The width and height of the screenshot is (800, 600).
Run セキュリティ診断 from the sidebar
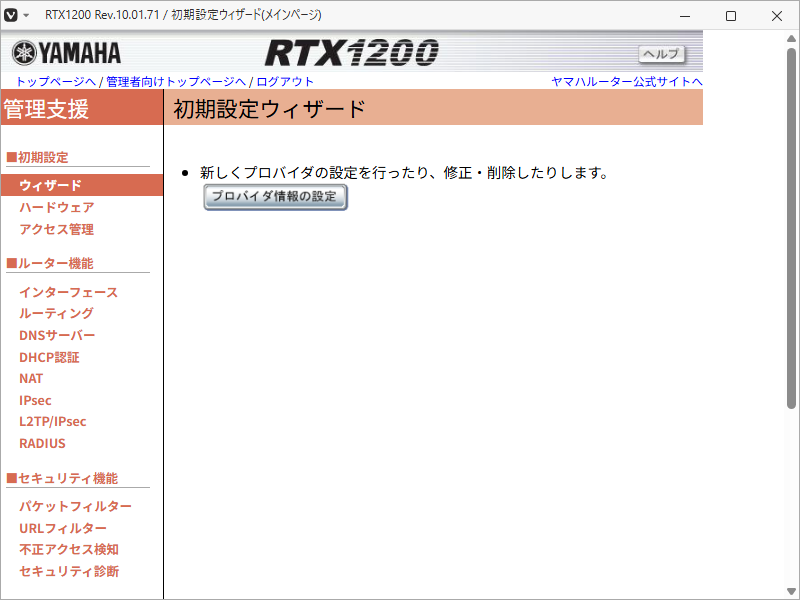pos(68,570)
